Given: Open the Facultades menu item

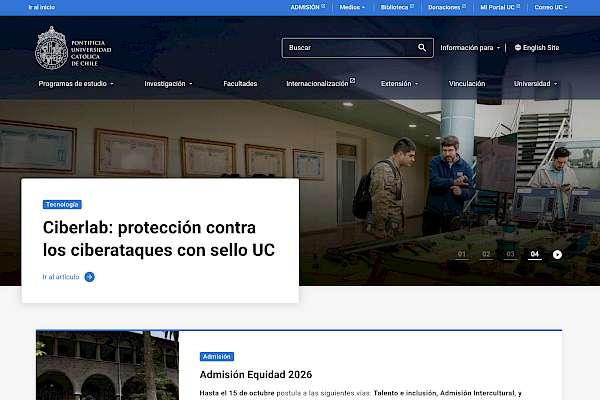Looking at the screenshot, I should click(x=240, y=83).
